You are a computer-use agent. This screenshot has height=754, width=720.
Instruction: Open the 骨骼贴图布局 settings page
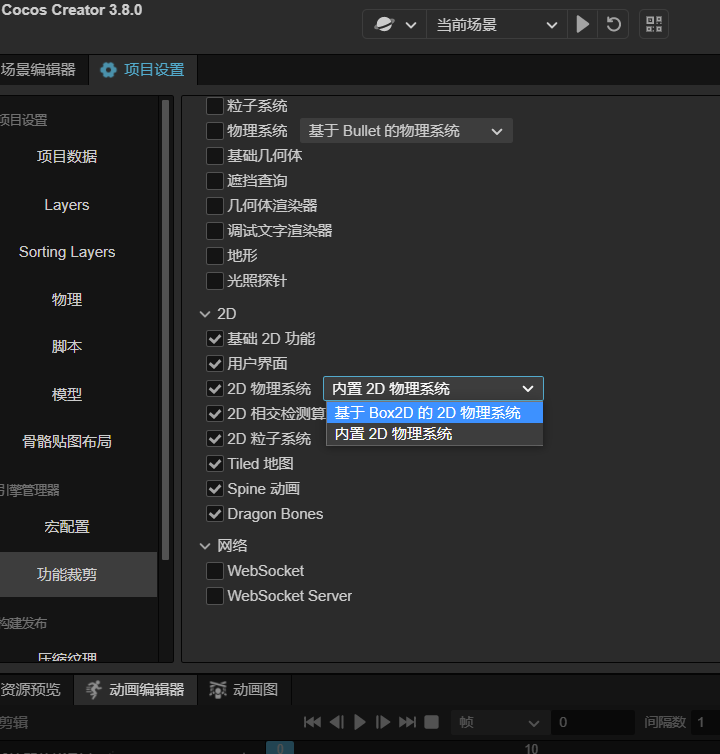click(x=67, y=441)
